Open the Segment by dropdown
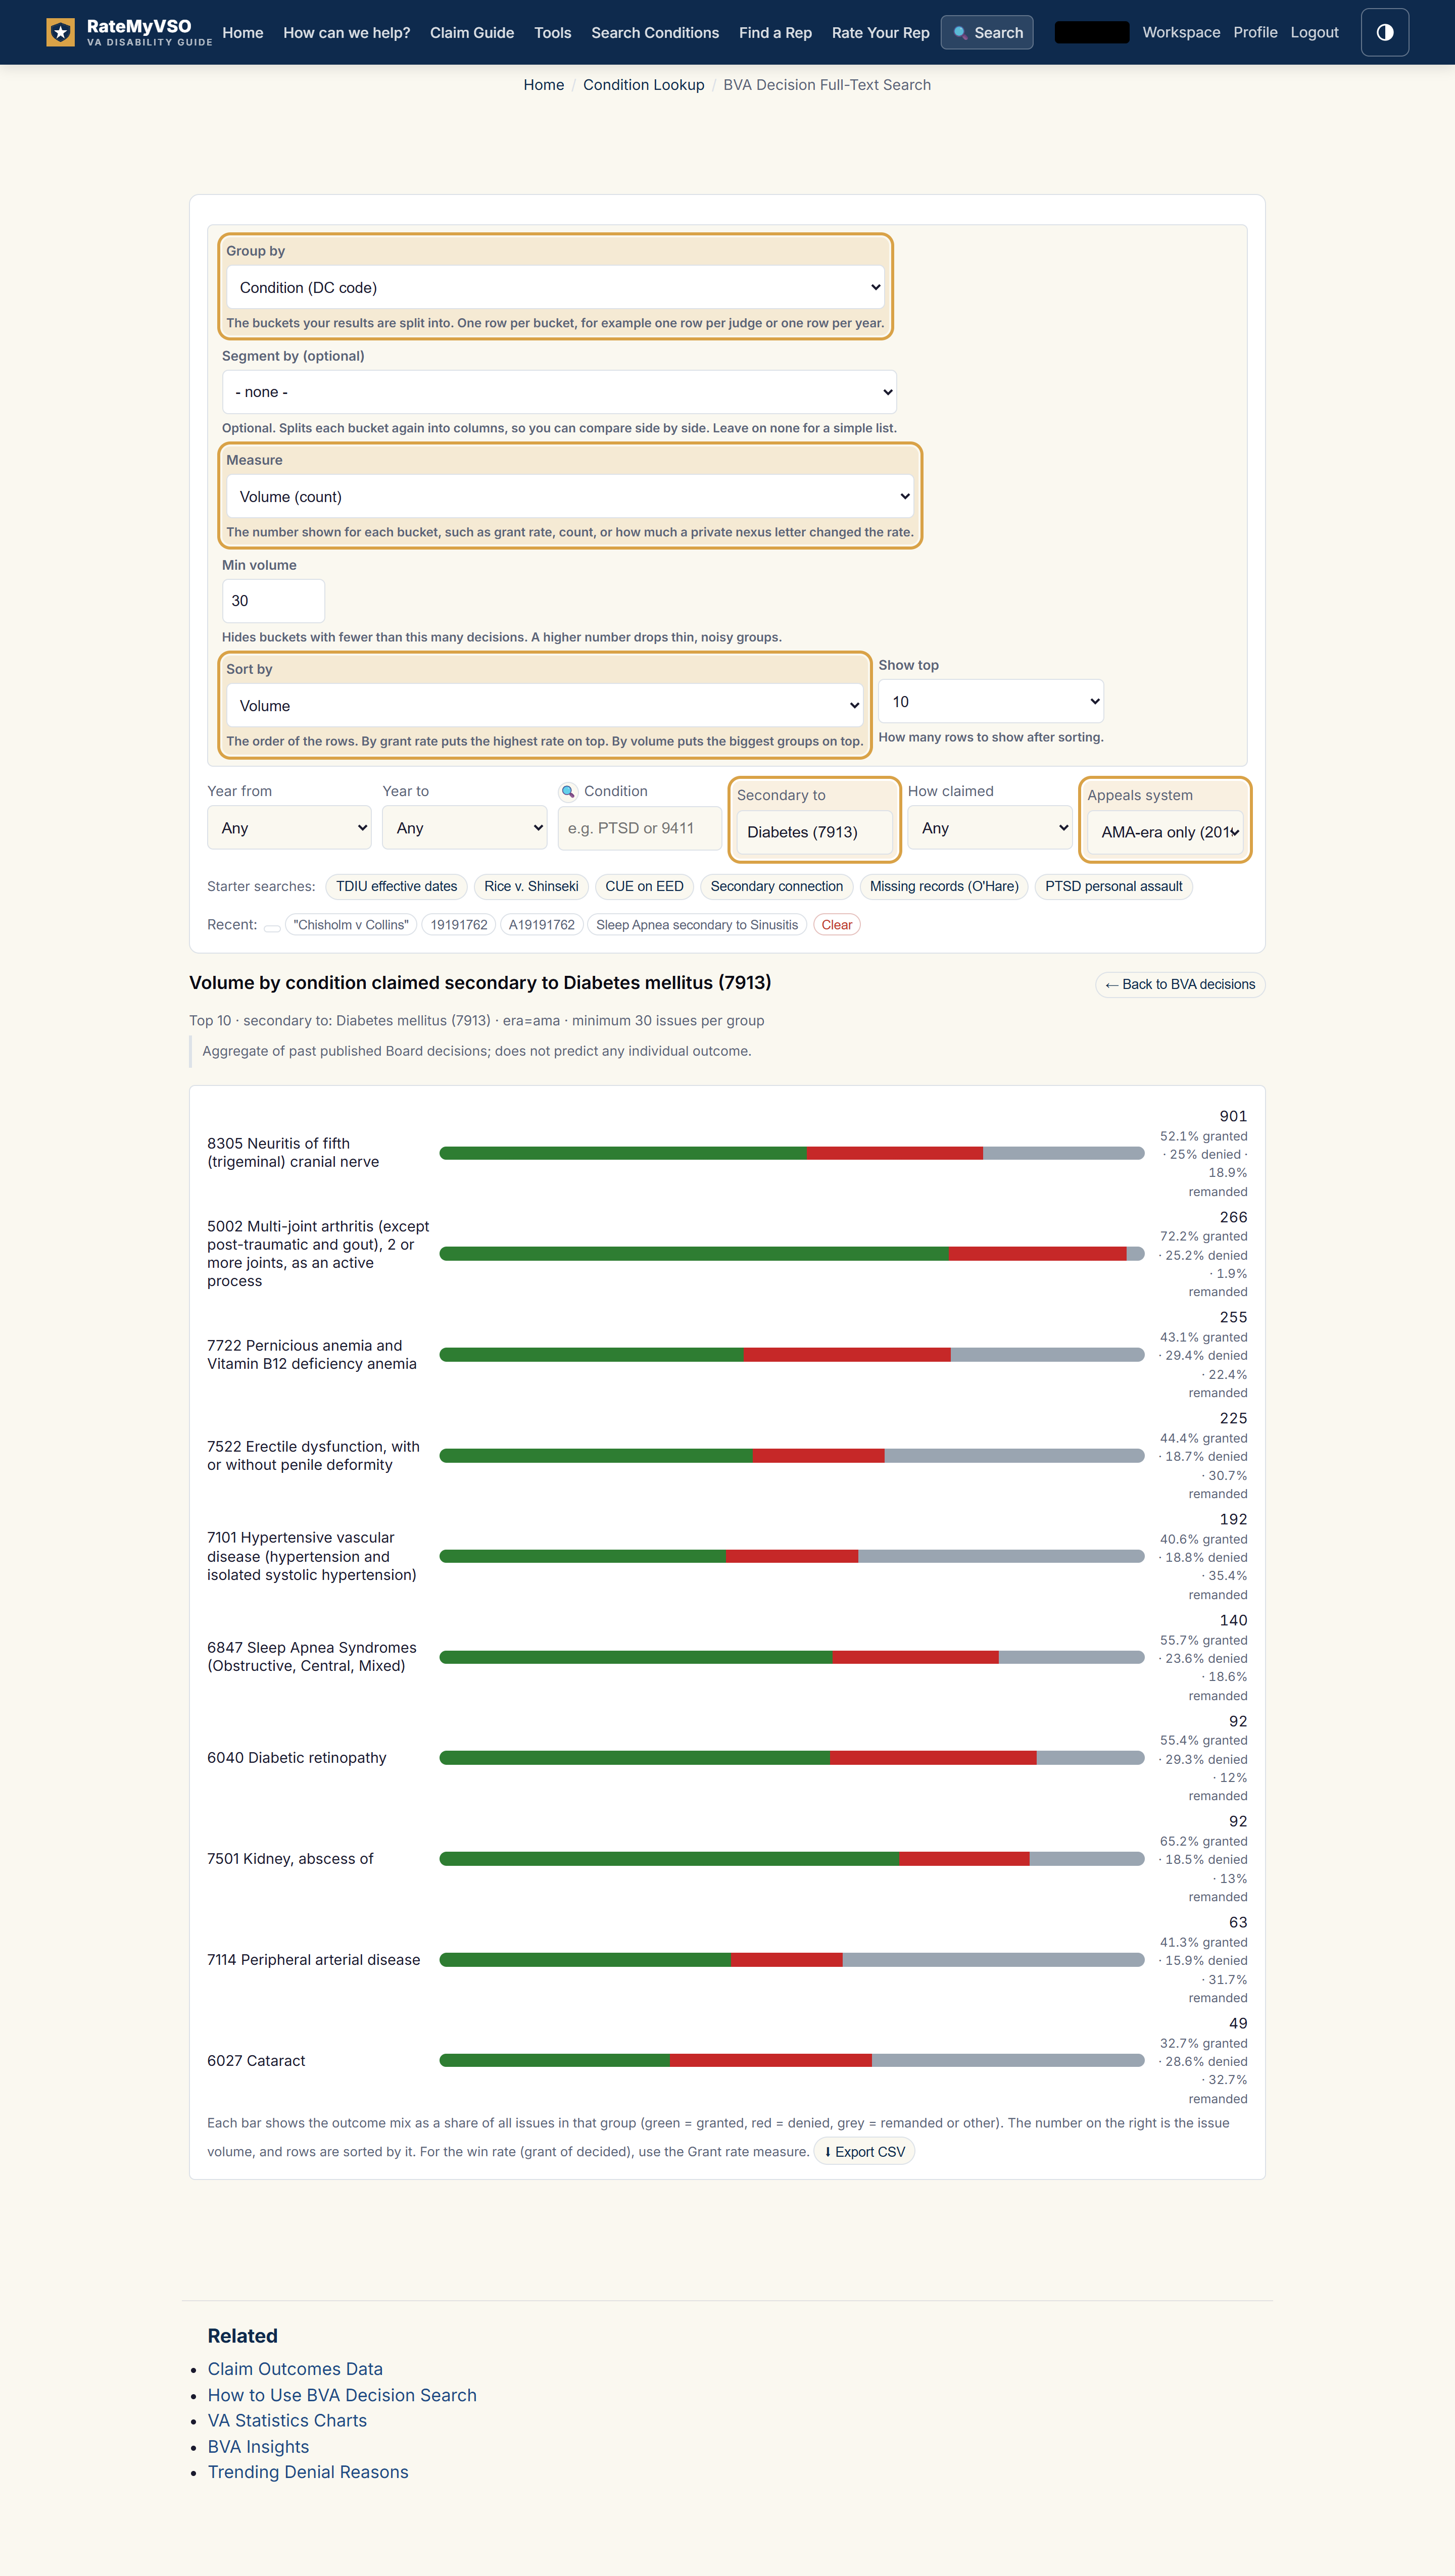This screenshot has height=2576, width=1455. [x=559, y=392]
